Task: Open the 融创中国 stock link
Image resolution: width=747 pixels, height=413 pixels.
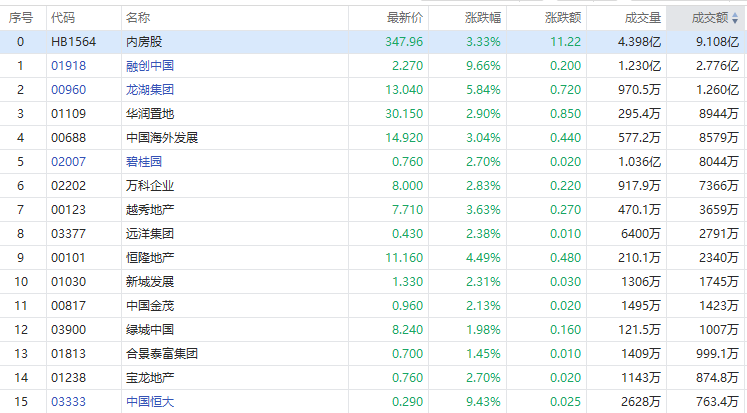Action: click(x=150, y=65)
